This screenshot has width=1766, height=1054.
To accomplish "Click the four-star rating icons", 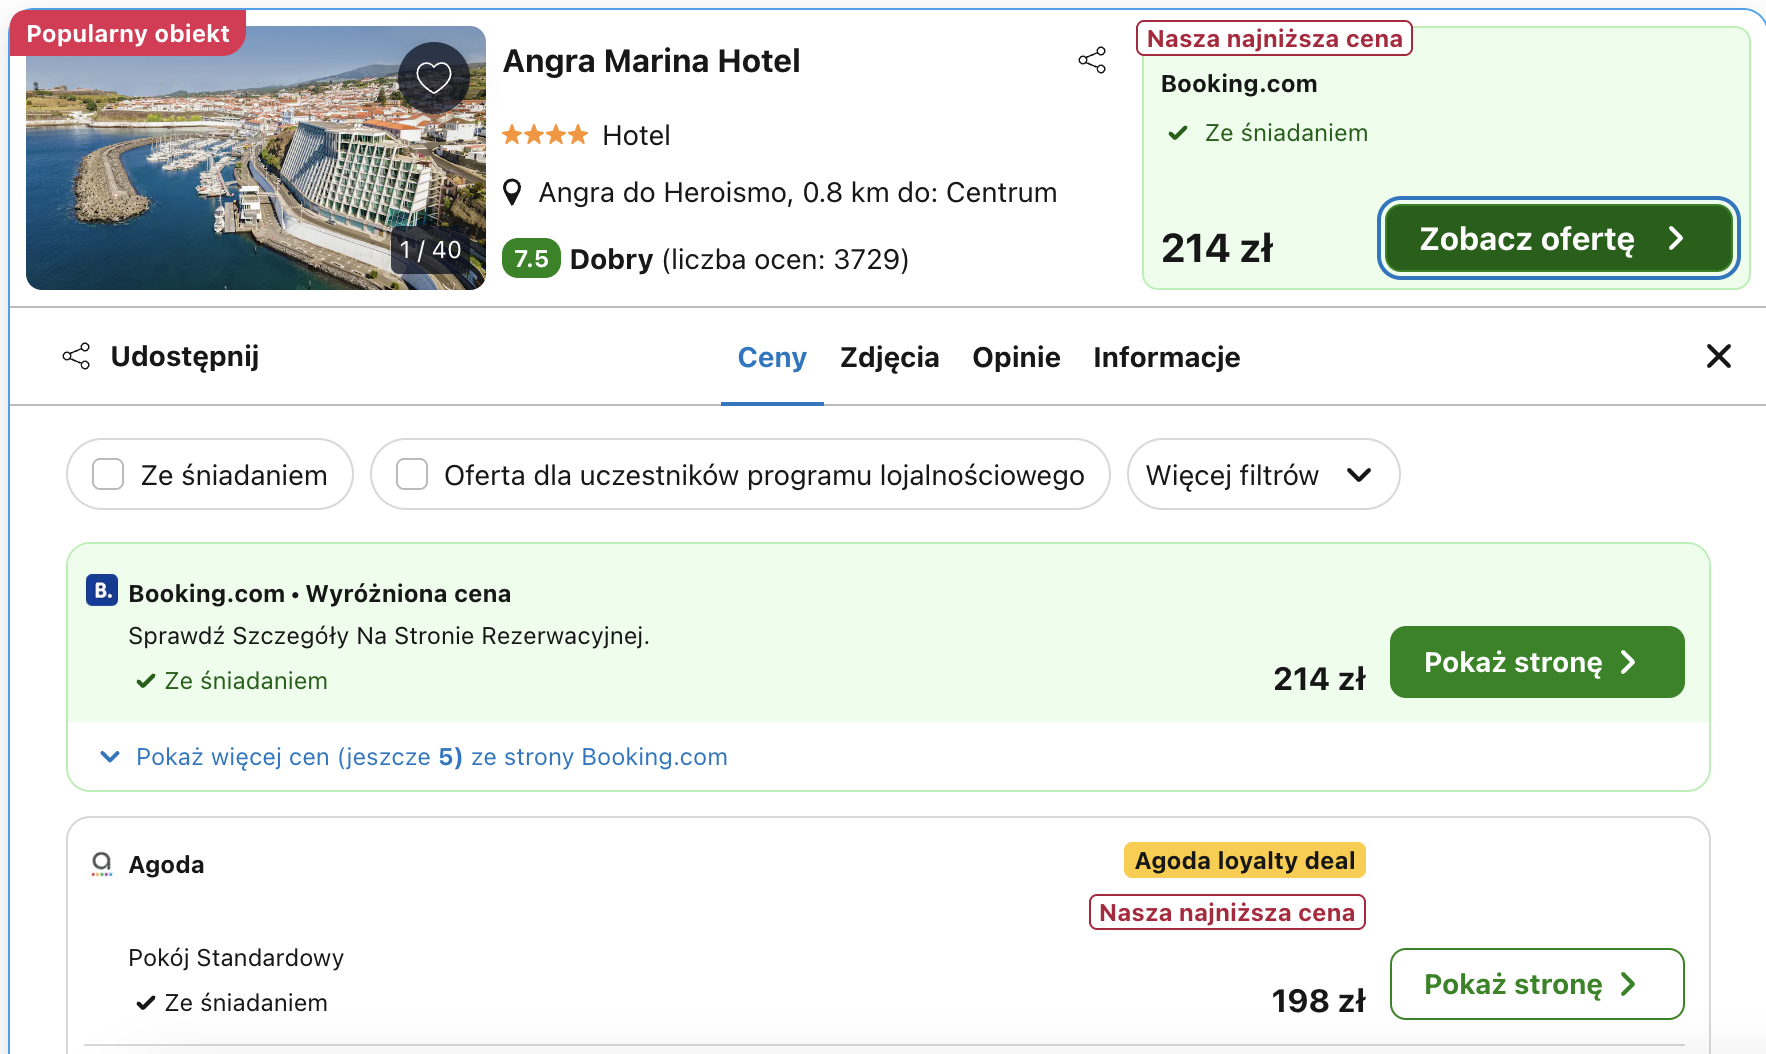I will point(546,134).
